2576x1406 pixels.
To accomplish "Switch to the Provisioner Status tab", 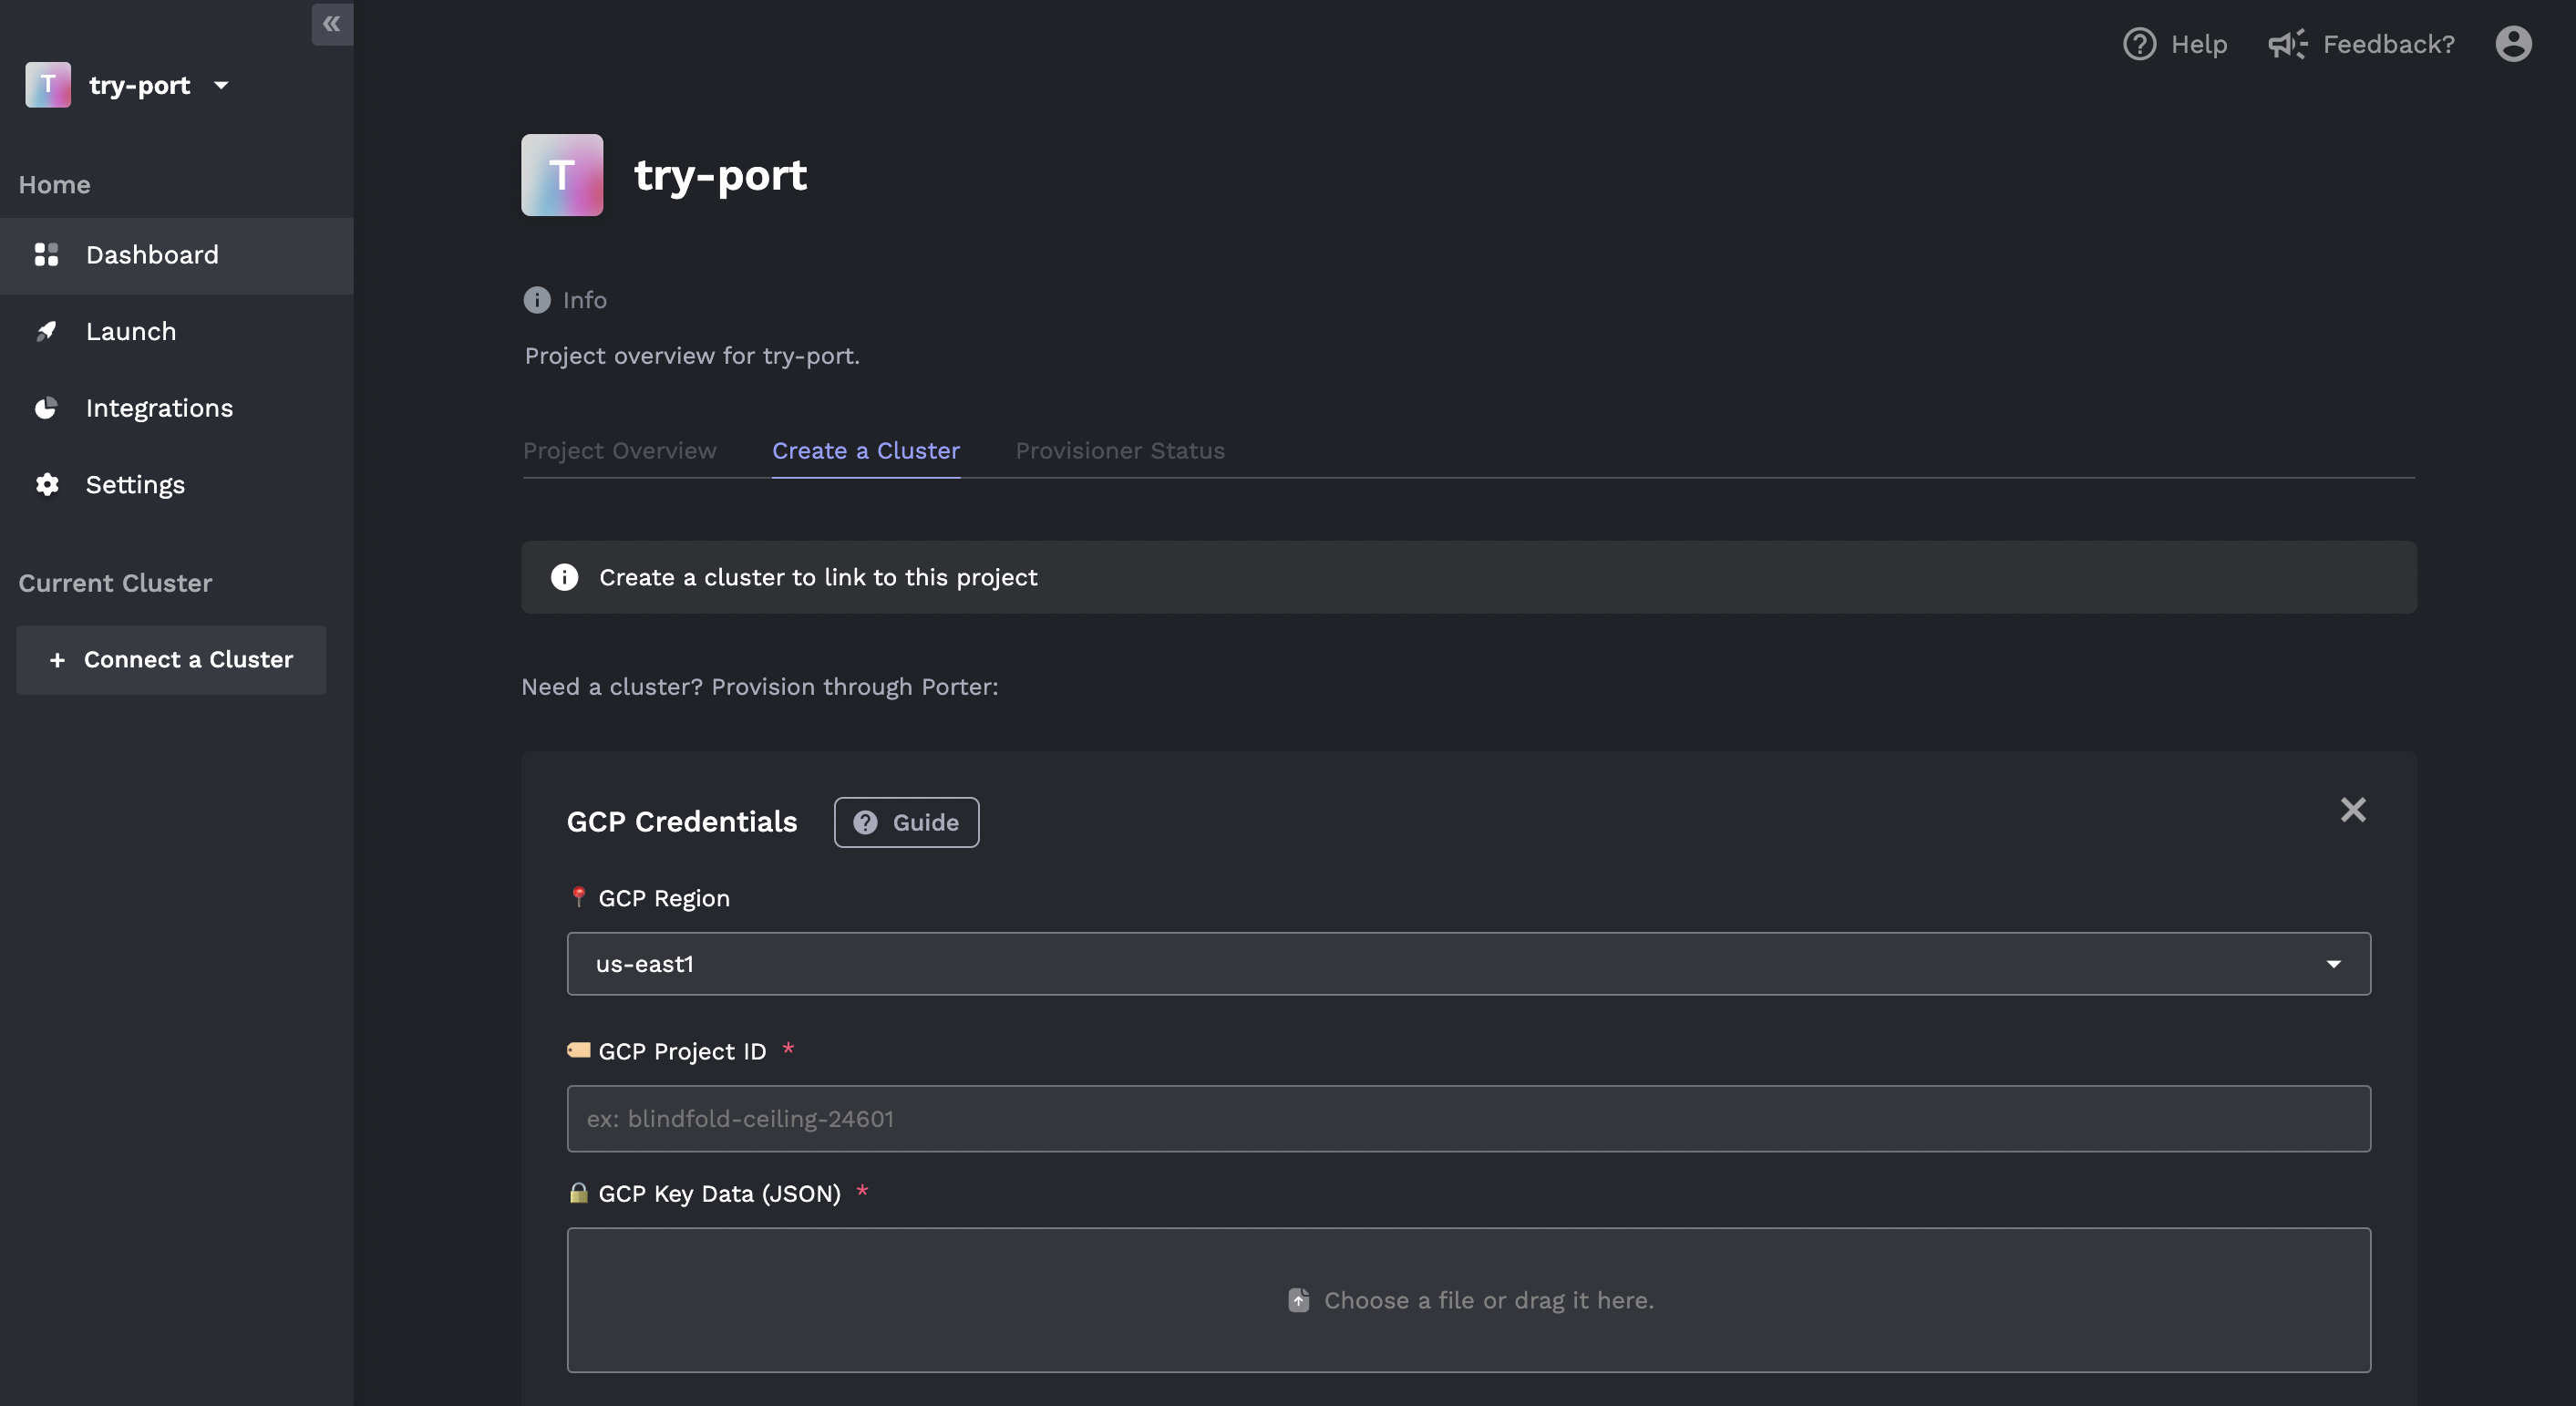I will tap(1120, 451).
